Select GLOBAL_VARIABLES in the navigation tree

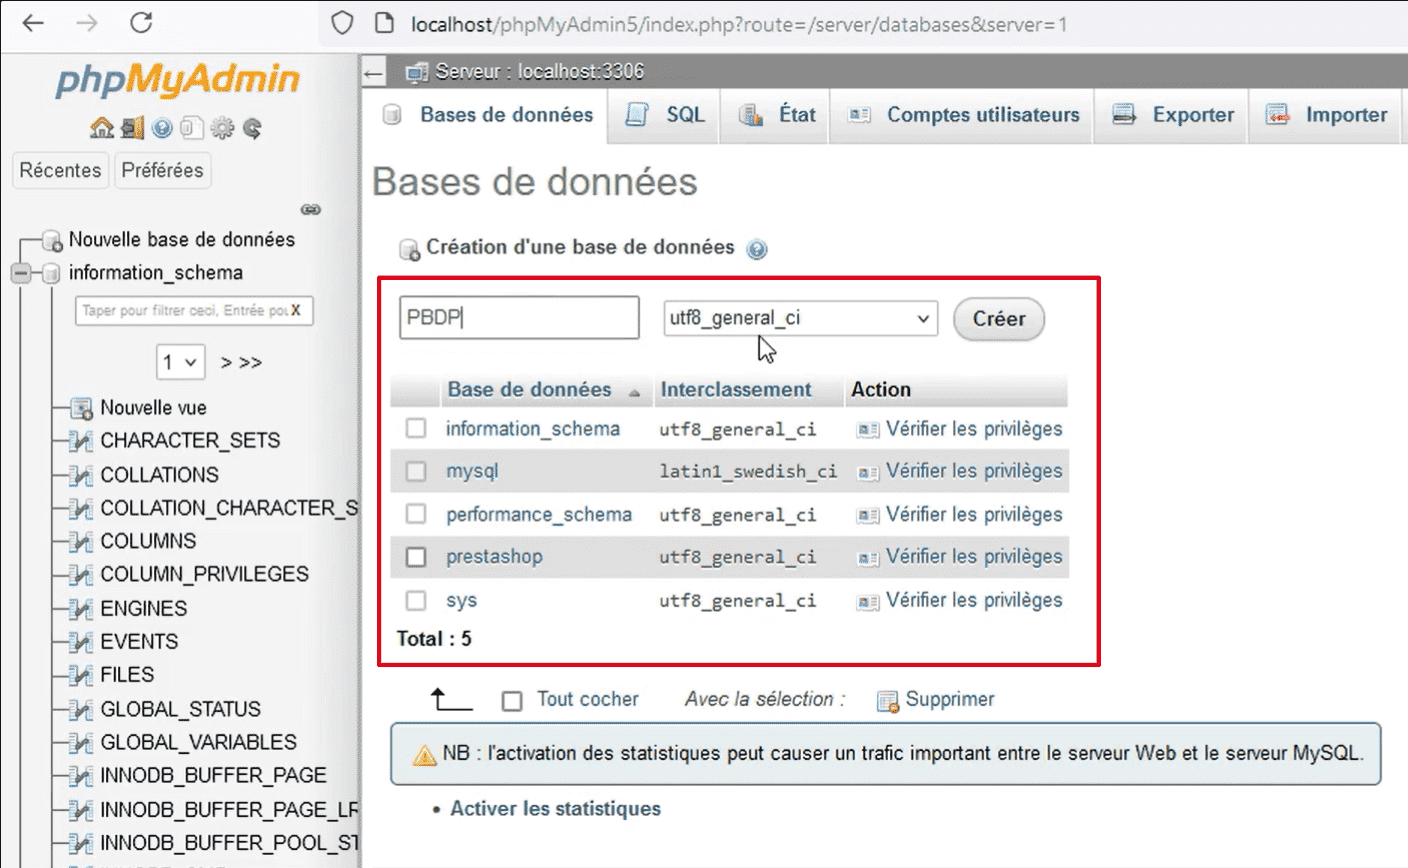click(198, 742)
